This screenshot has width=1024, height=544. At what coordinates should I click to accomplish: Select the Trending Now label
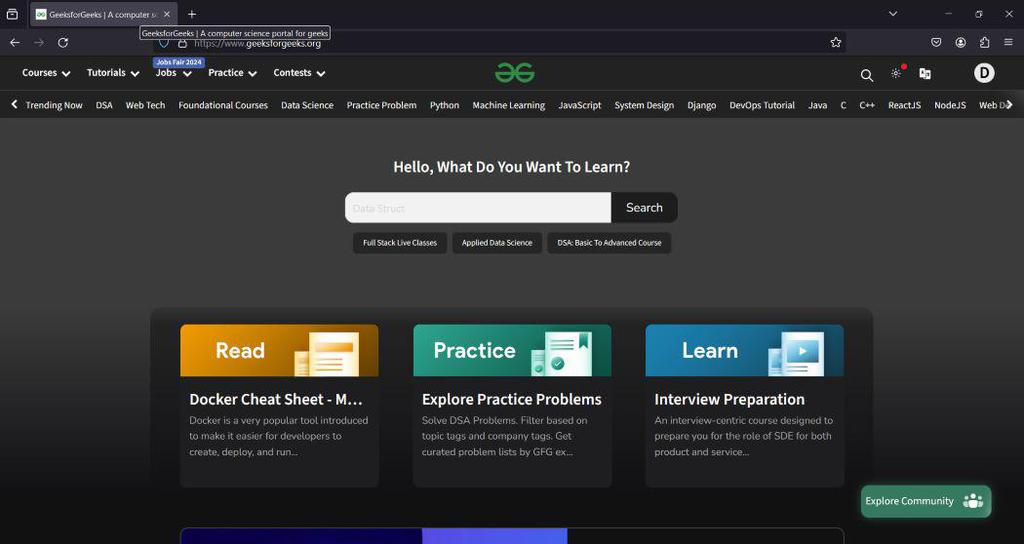(x=54, y=105)
